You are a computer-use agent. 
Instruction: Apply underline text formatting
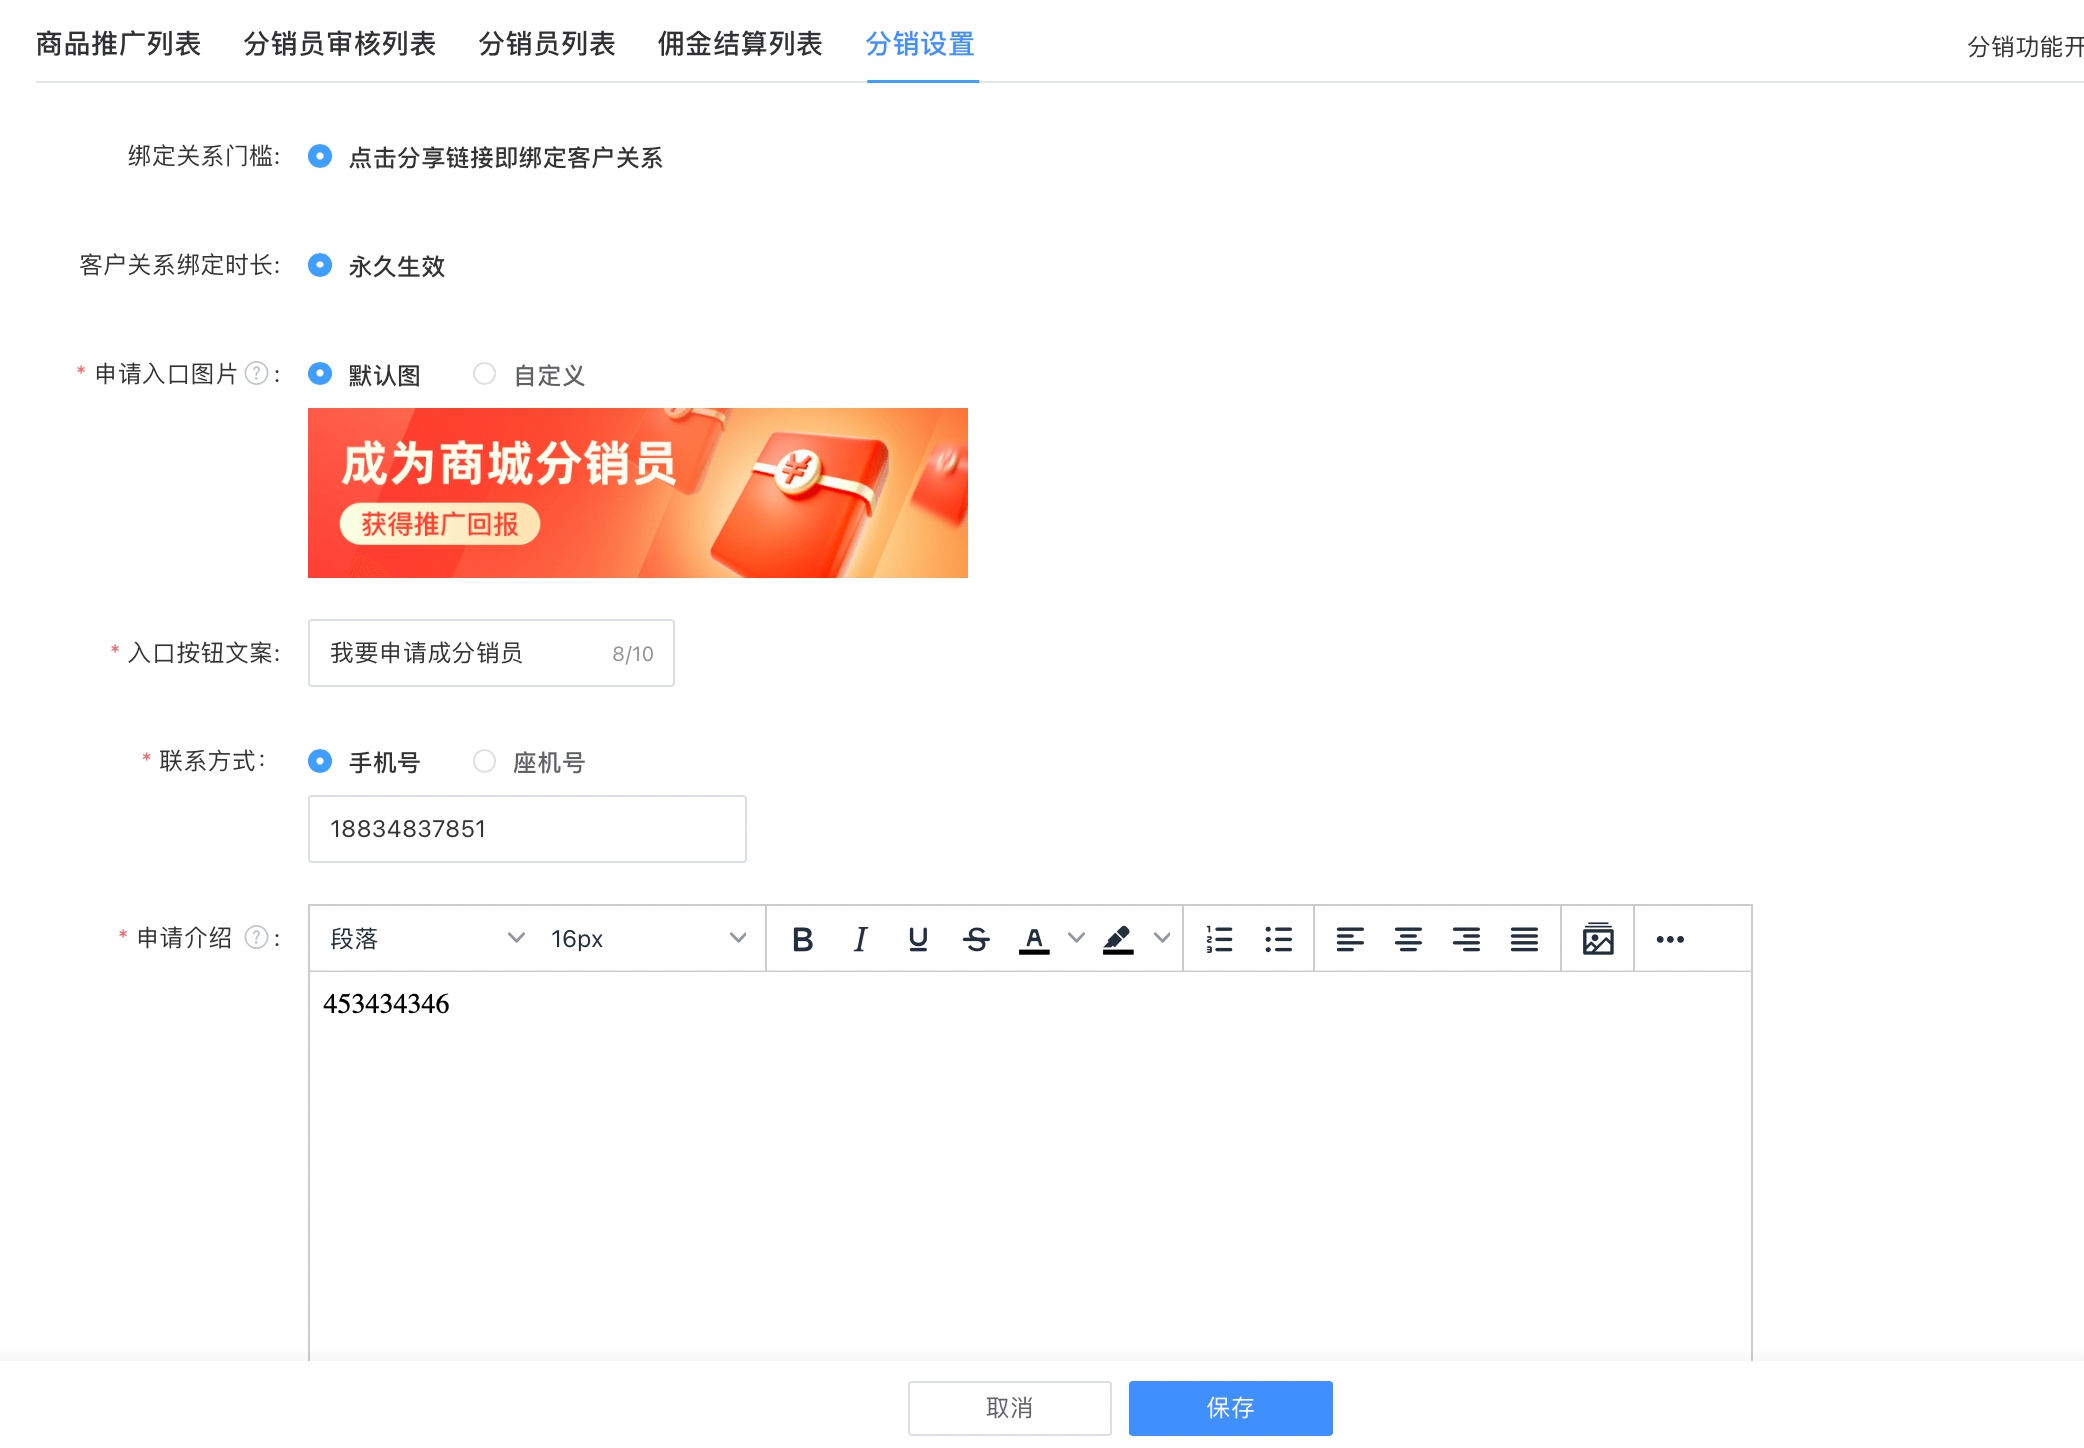click(918, 939)
